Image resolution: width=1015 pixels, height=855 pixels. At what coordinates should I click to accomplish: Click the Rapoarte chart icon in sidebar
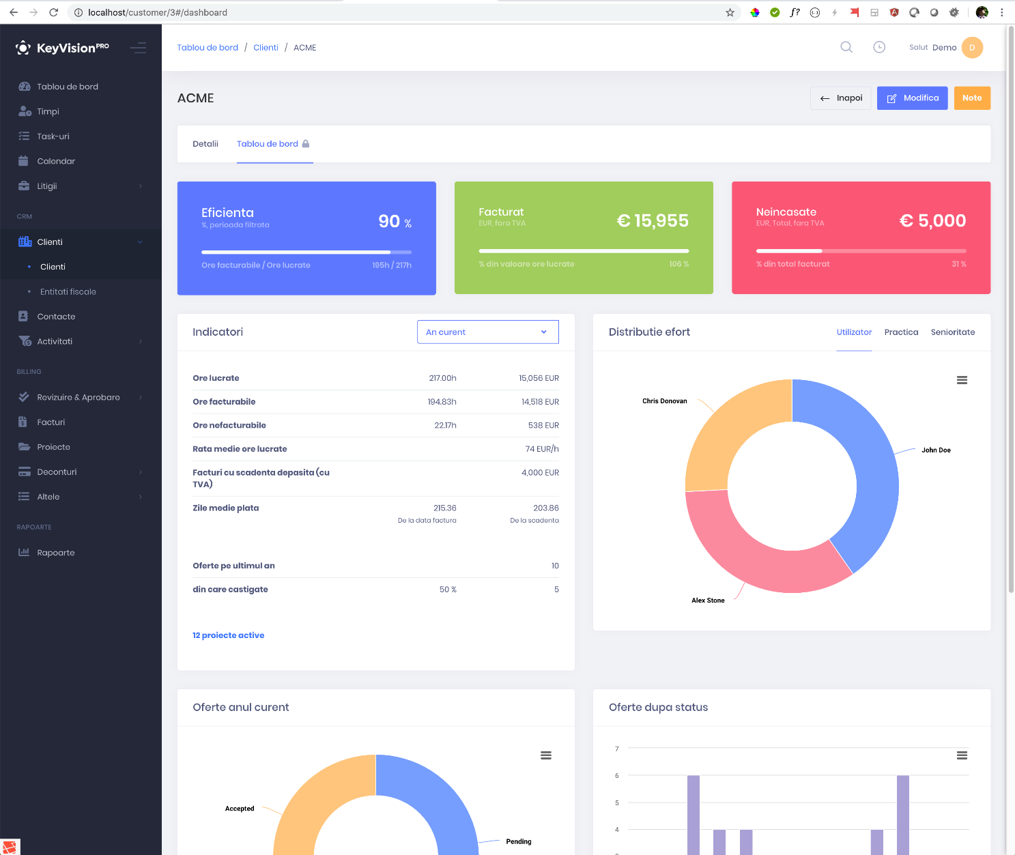coord(24,552)
